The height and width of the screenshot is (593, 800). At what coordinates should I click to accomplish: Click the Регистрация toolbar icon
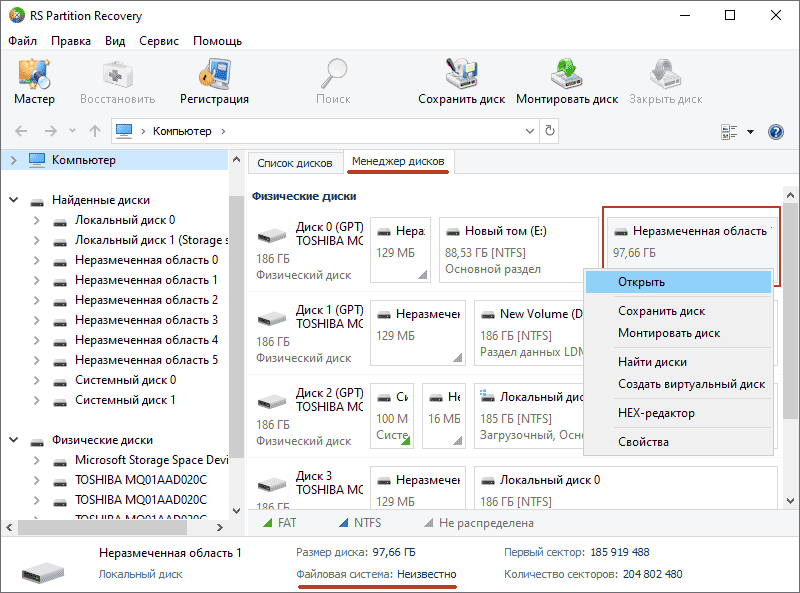[x=214, y=74]
